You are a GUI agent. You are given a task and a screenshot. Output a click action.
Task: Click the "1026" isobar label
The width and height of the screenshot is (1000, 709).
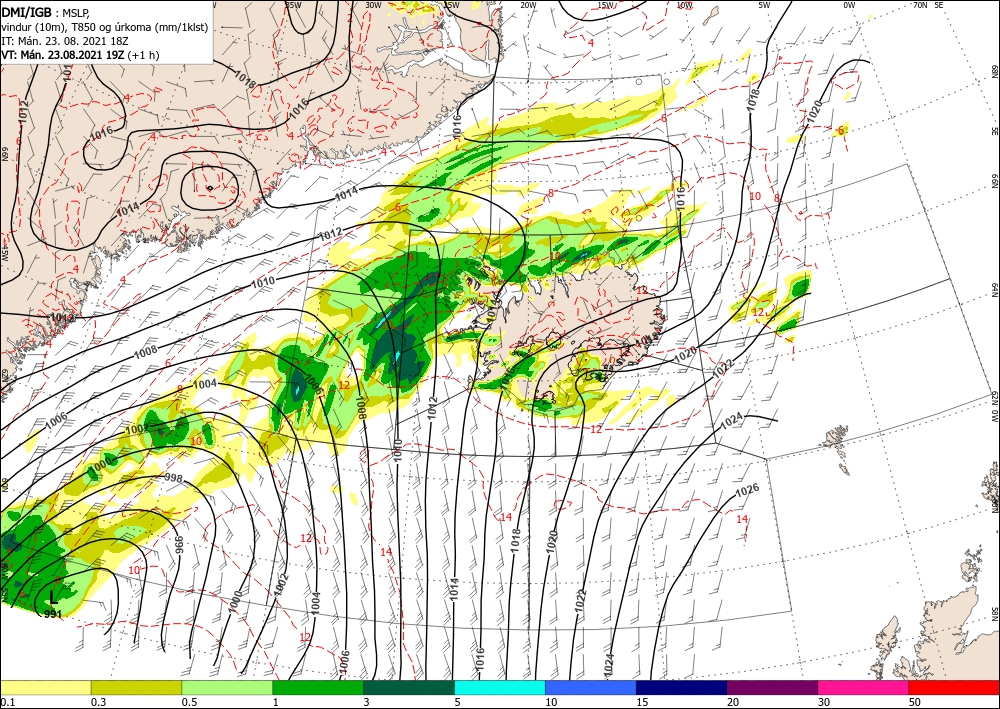point(747,492)
